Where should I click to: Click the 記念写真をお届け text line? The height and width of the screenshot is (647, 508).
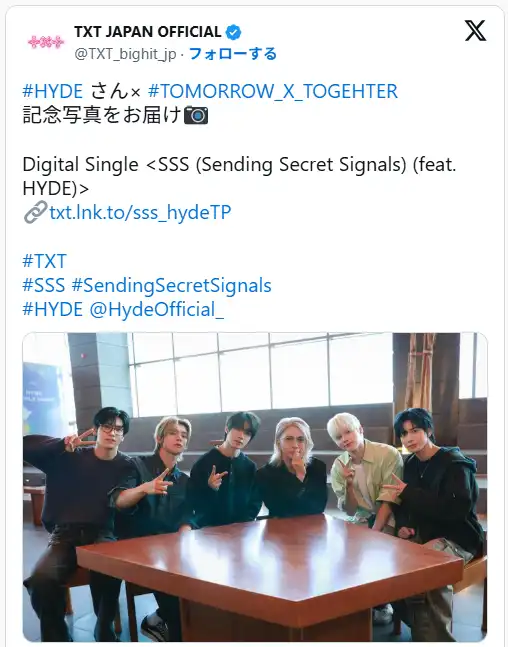tap(102, 116)
